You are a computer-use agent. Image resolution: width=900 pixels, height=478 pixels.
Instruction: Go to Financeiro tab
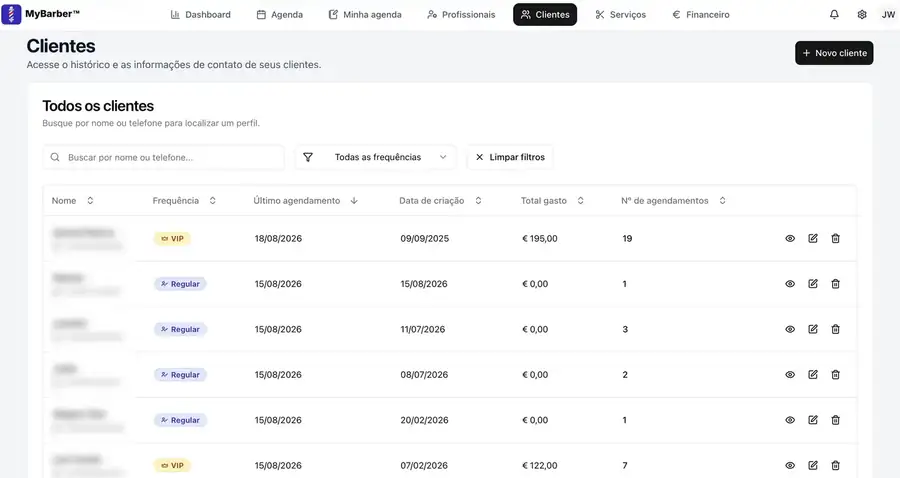(701, 14)
